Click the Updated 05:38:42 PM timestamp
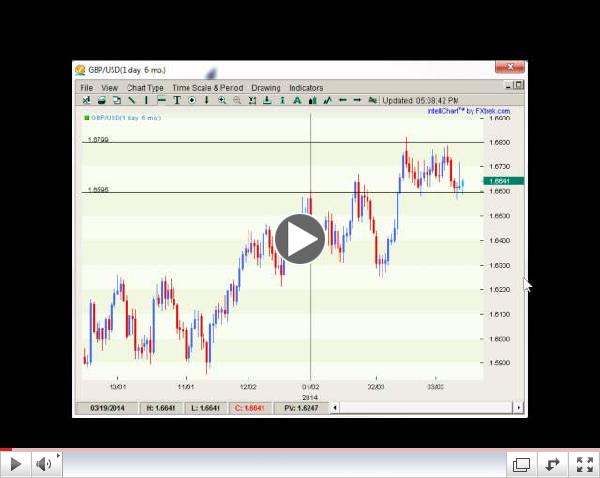 click(x=420, y=101)
